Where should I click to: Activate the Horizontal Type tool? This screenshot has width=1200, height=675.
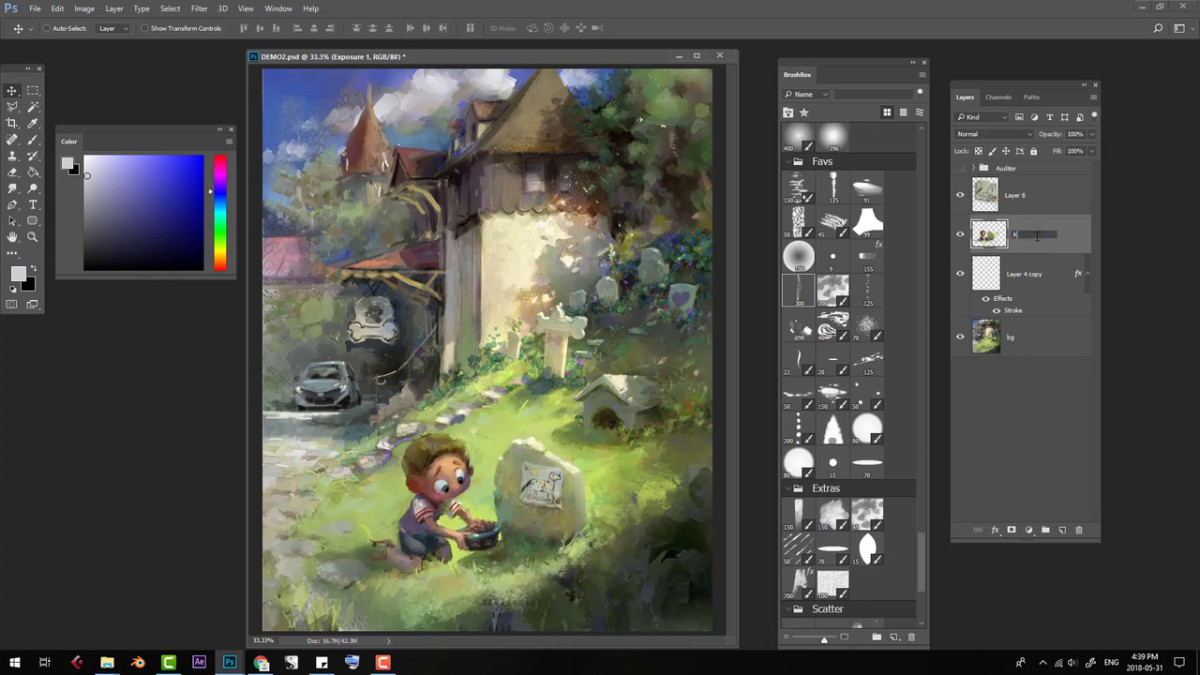(33, 204)
